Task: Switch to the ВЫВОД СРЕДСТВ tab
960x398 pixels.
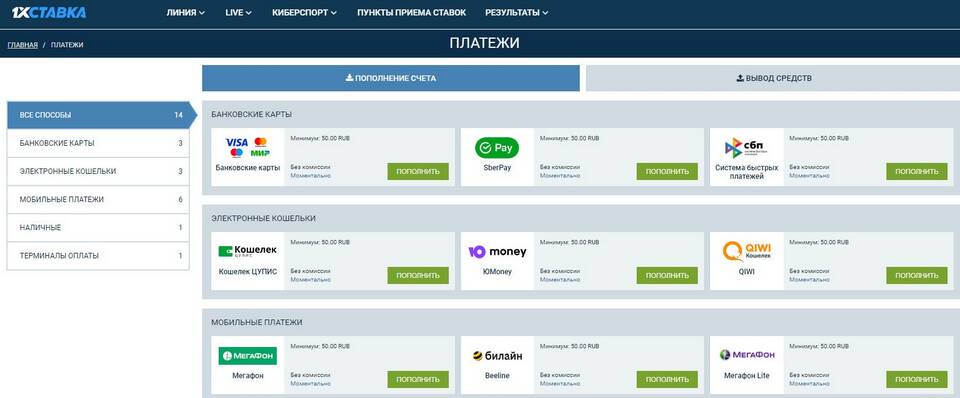Action: [x=773, y=78]
